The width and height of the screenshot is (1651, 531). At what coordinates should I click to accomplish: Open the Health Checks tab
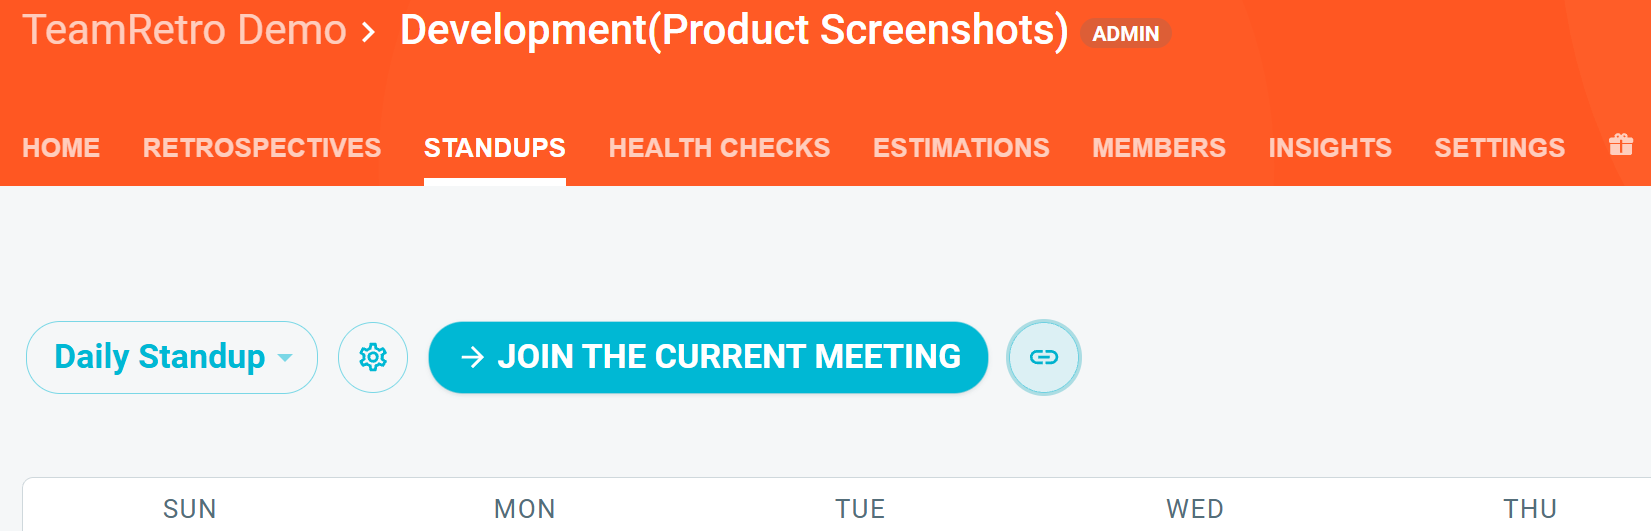coord(719,148)
